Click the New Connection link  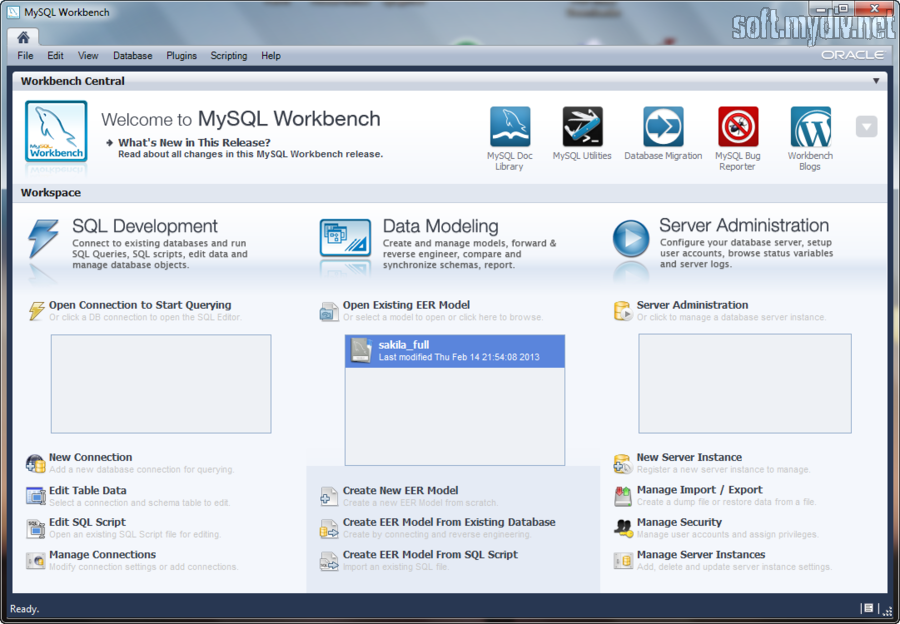coord(91,457)
